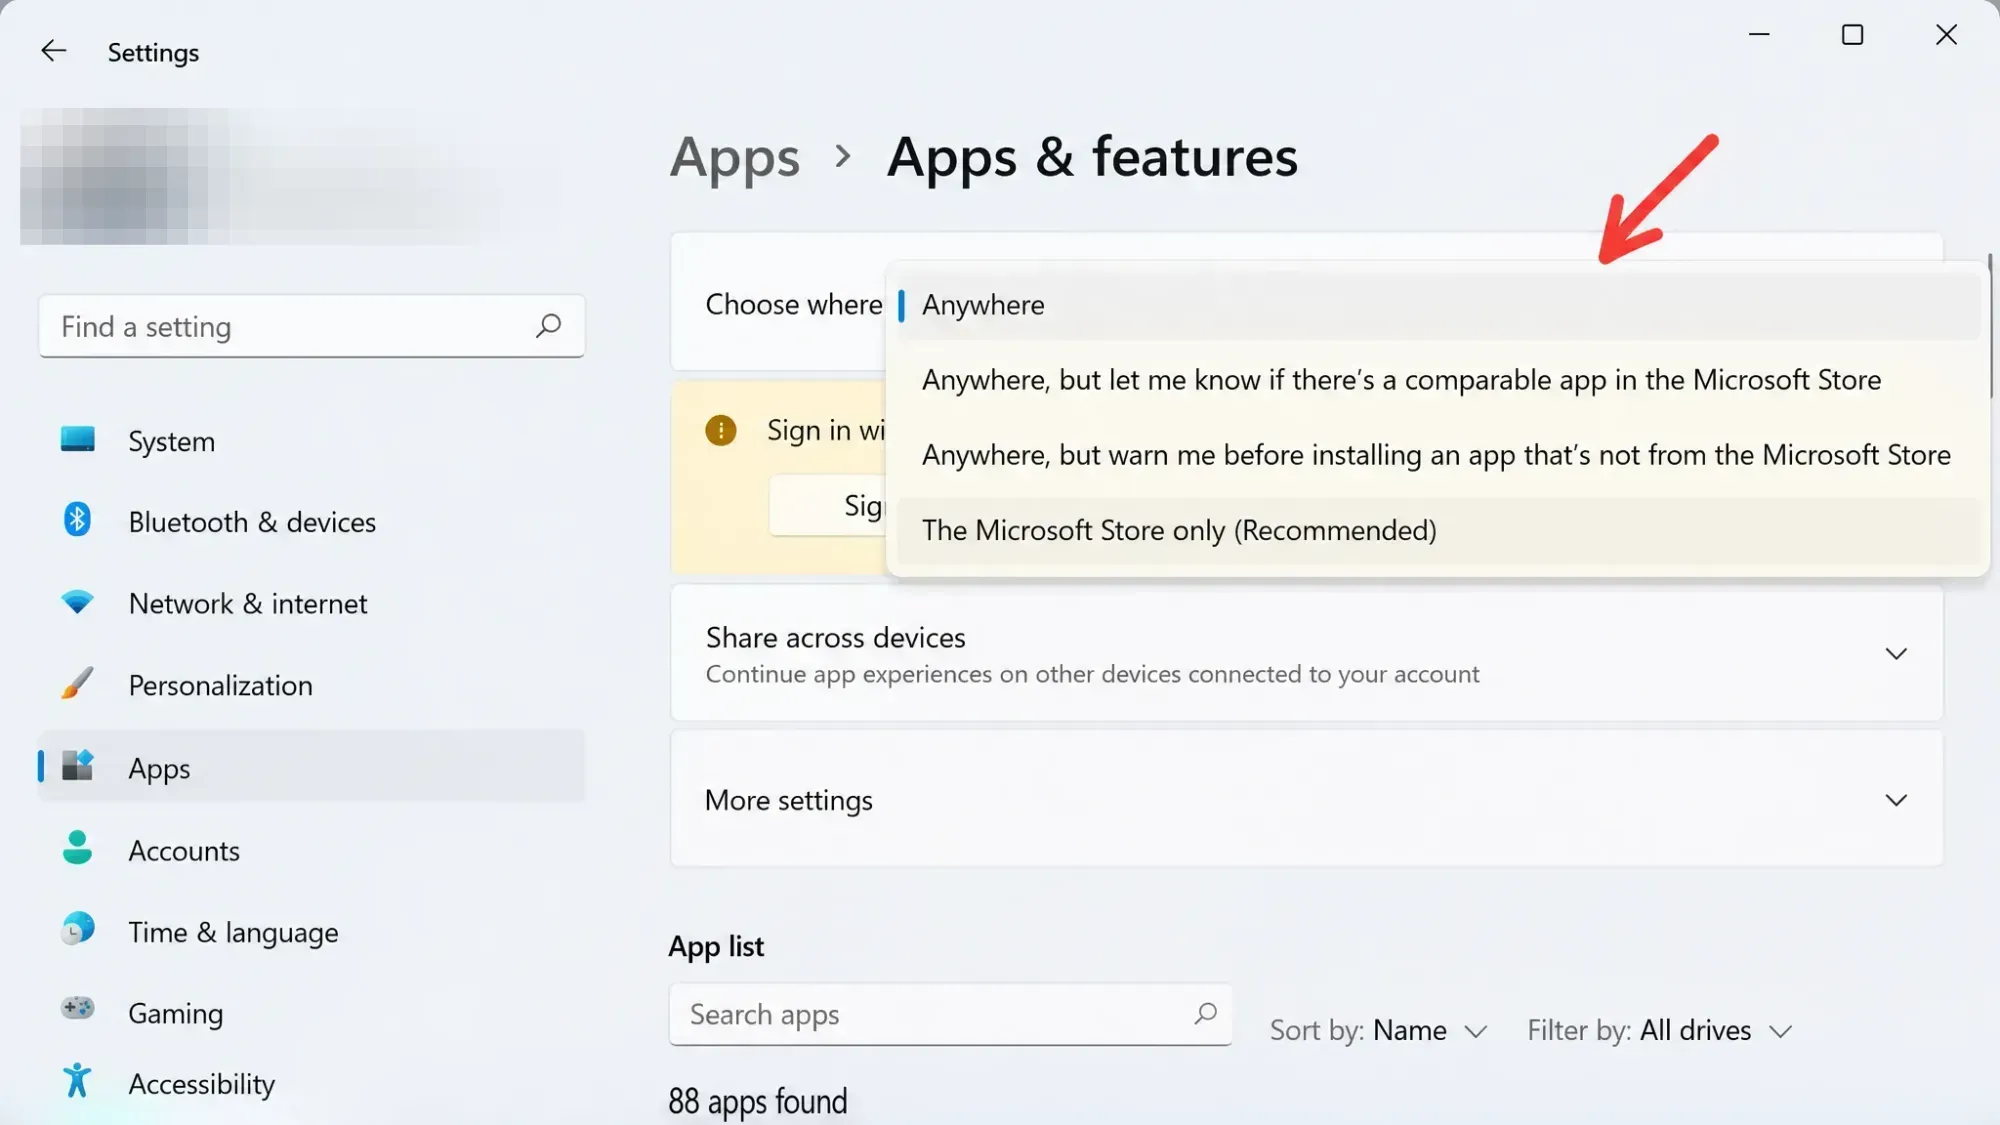The image size is (2000, 1125).
Task: Minimize the Settings window
Action: click(1759, 35)
